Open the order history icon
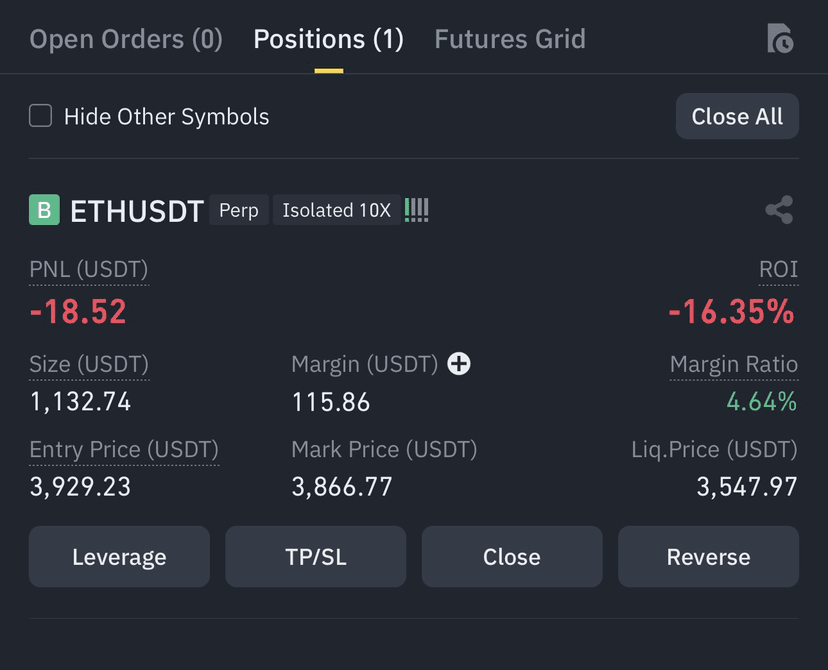Image resolution: width=828 pixels, height=670 pixels. (780, 38)
